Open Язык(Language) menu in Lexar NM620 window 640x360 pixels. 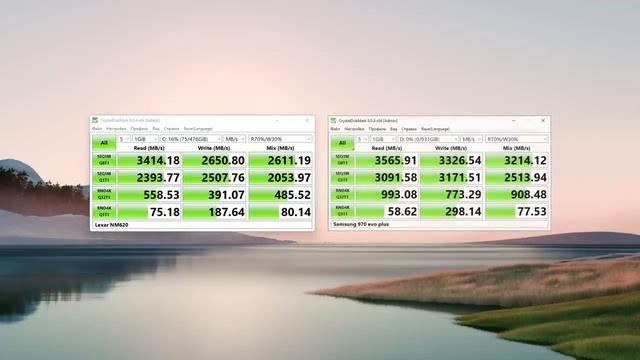(x=198, y=129)
